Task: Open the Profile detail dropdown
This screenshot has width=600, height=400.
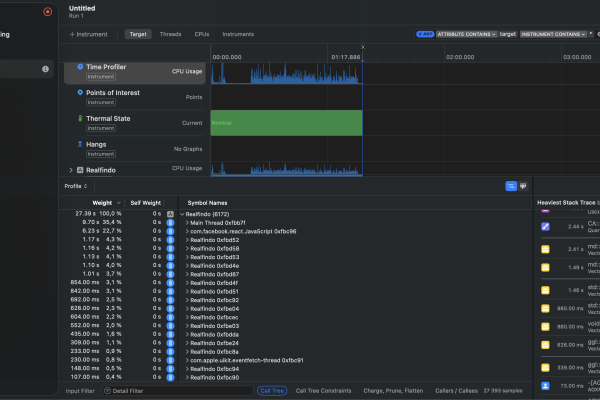Action: point(76,186)
